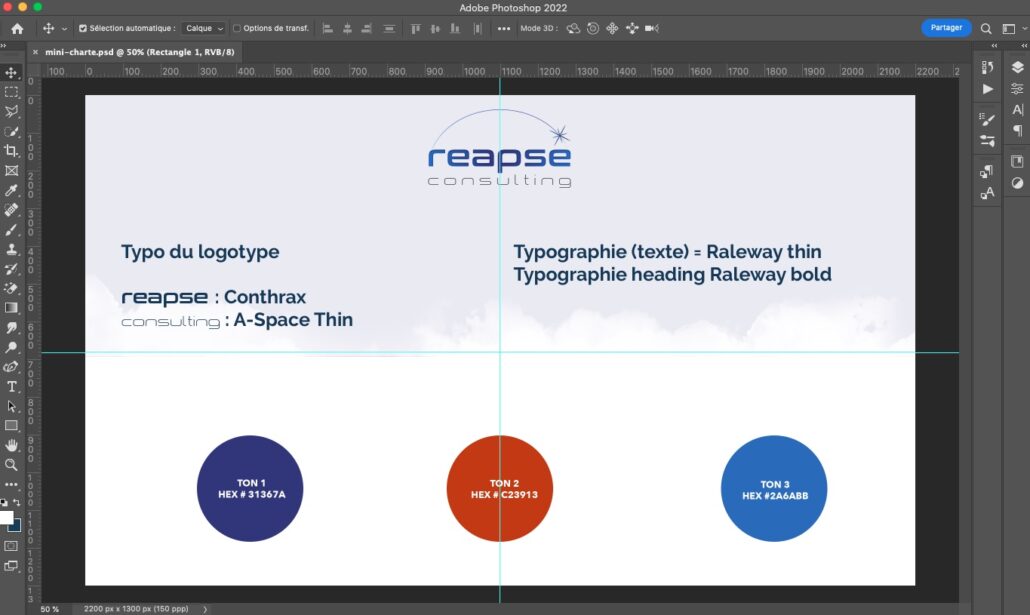Expand the right icon panel column
Image resolution: width=1030 pixels, height=615 pixels.
(x=1023, y=45)
